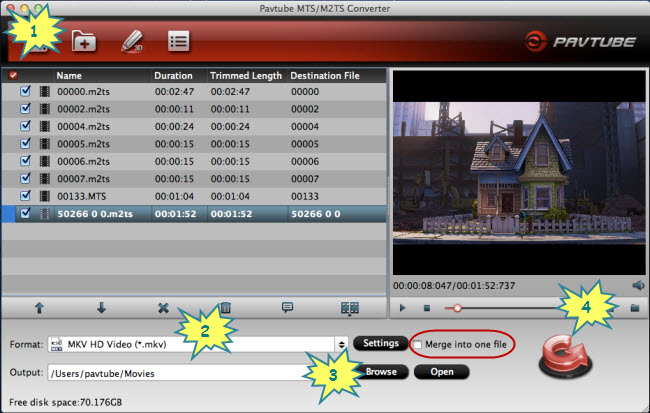Open the snapshot folder icon
The width and height of the screenshot is (650, 413).
click(x=635, y=308)
